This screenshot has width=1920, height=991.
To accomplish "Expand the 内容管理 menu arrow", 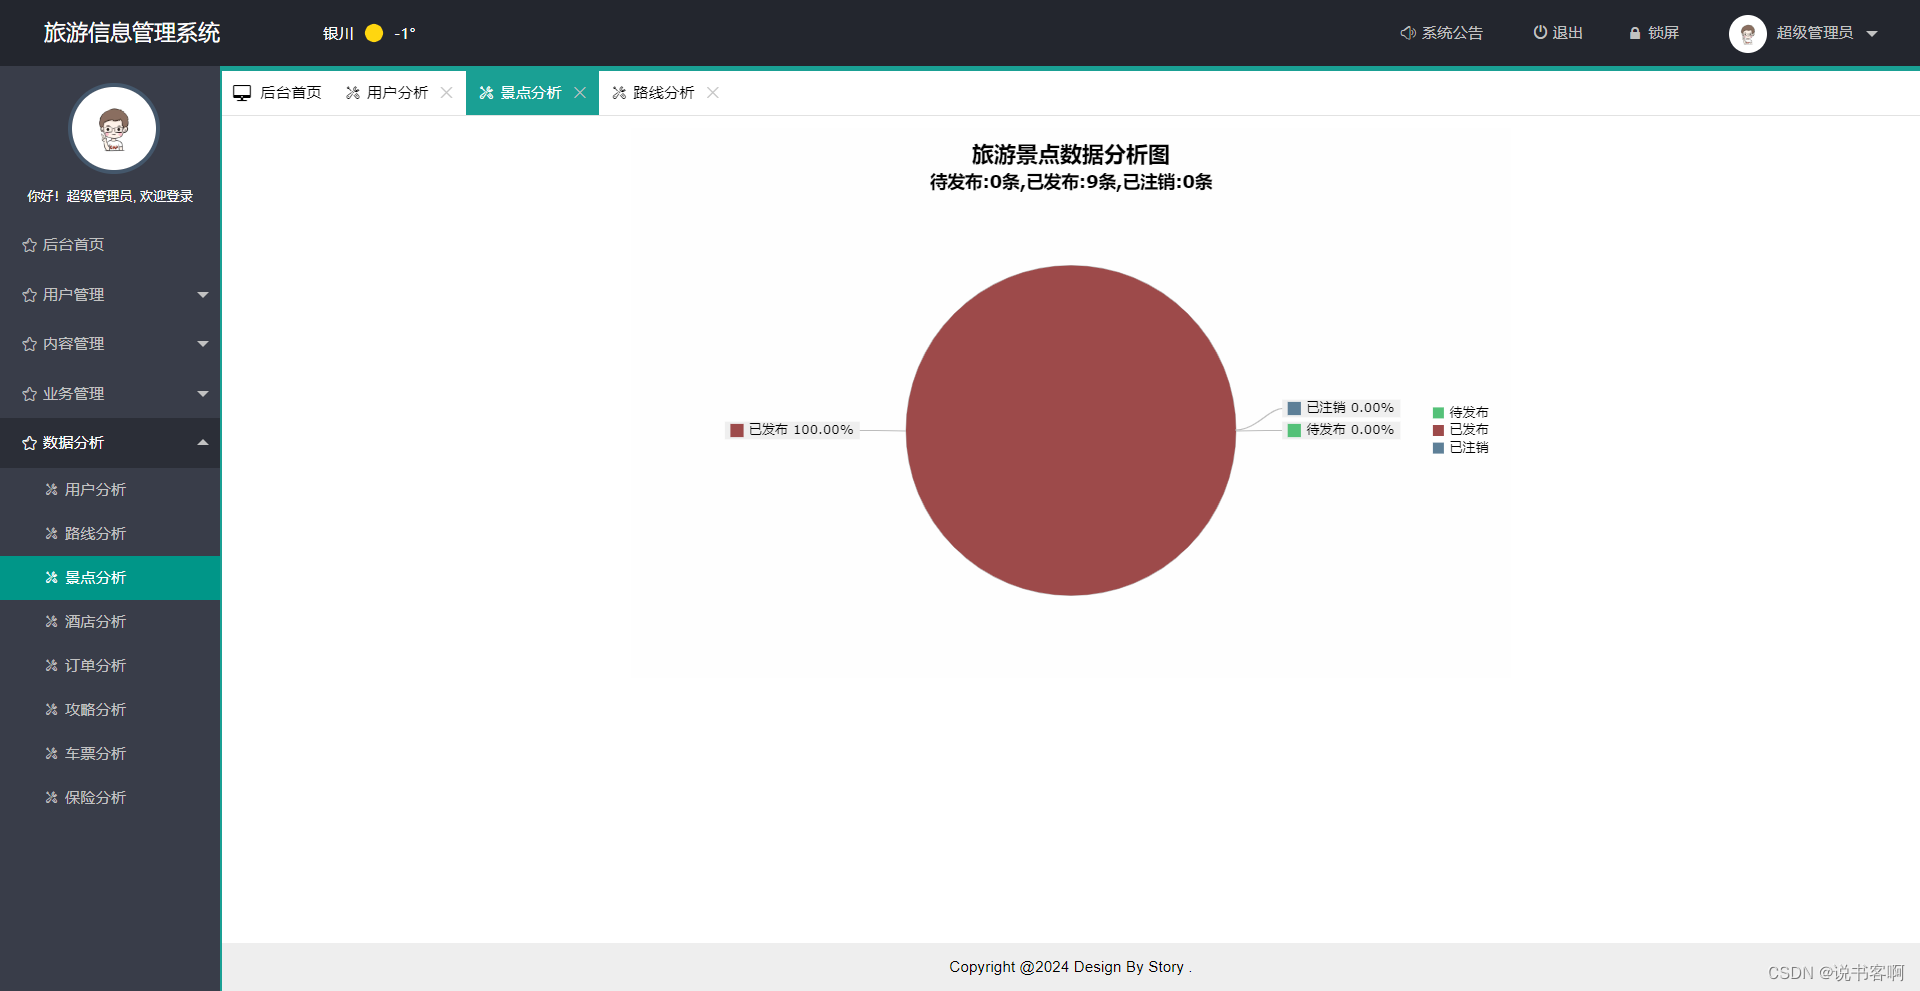I will coord(203,344).
